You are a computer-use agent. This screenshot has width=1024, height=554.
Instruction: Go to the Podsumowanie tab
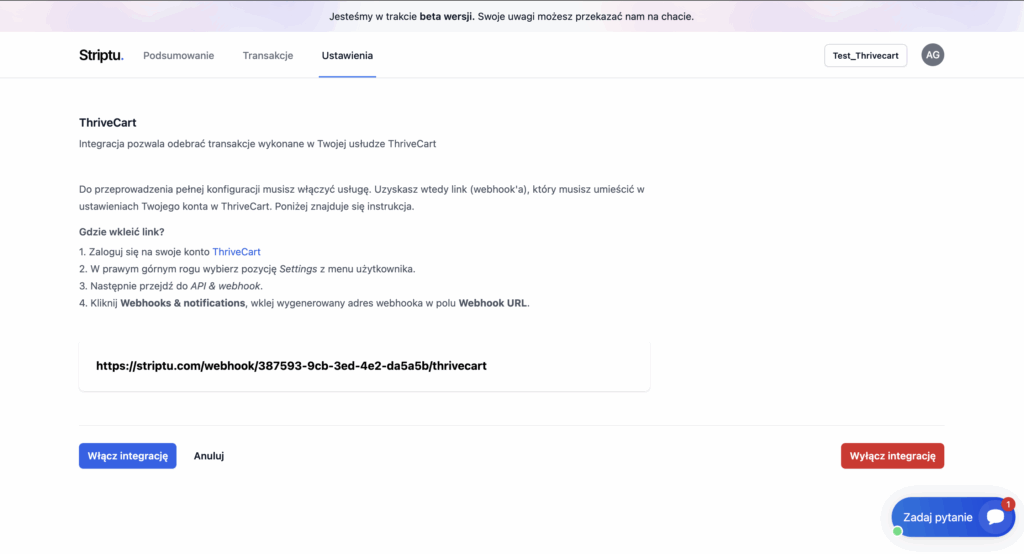(178, 56)
